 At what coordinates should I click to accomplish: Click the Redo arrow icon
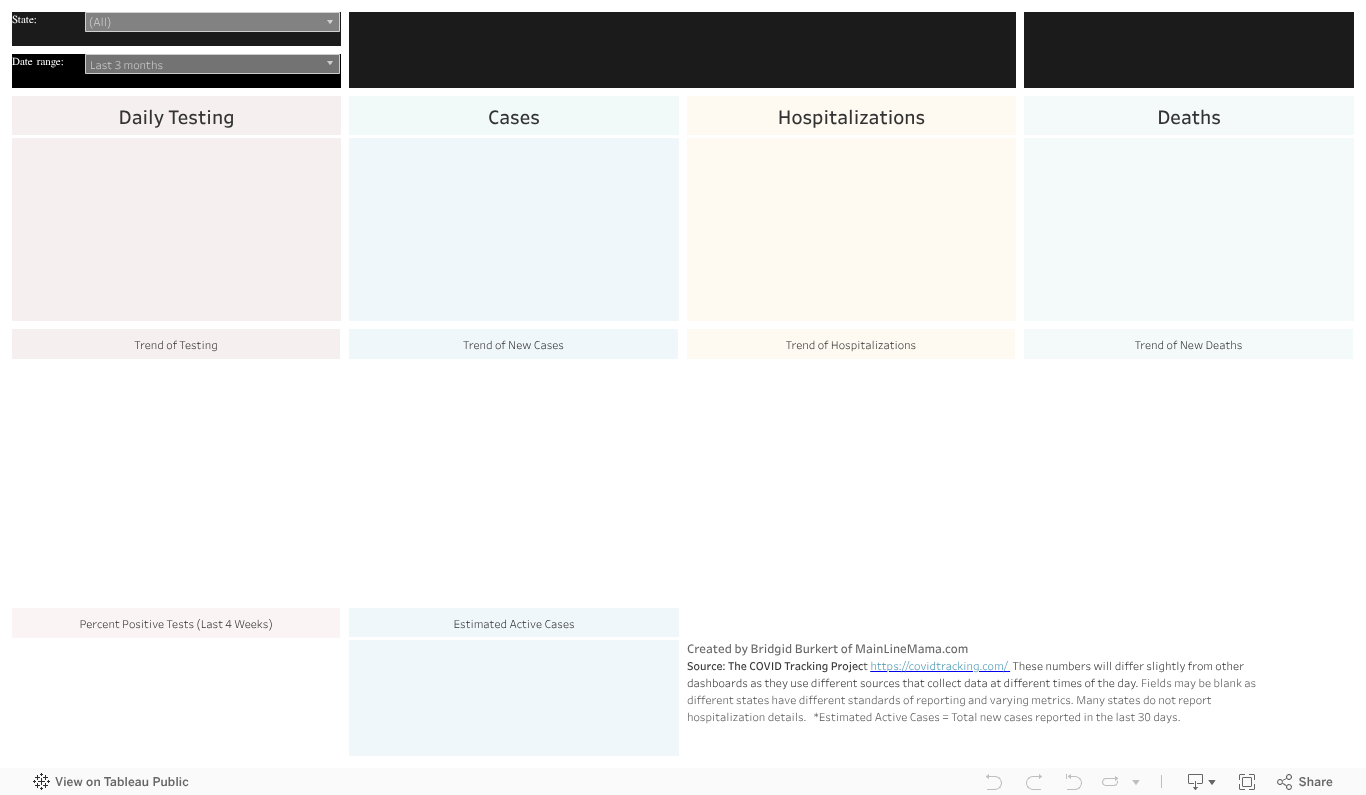(1034, 782)
